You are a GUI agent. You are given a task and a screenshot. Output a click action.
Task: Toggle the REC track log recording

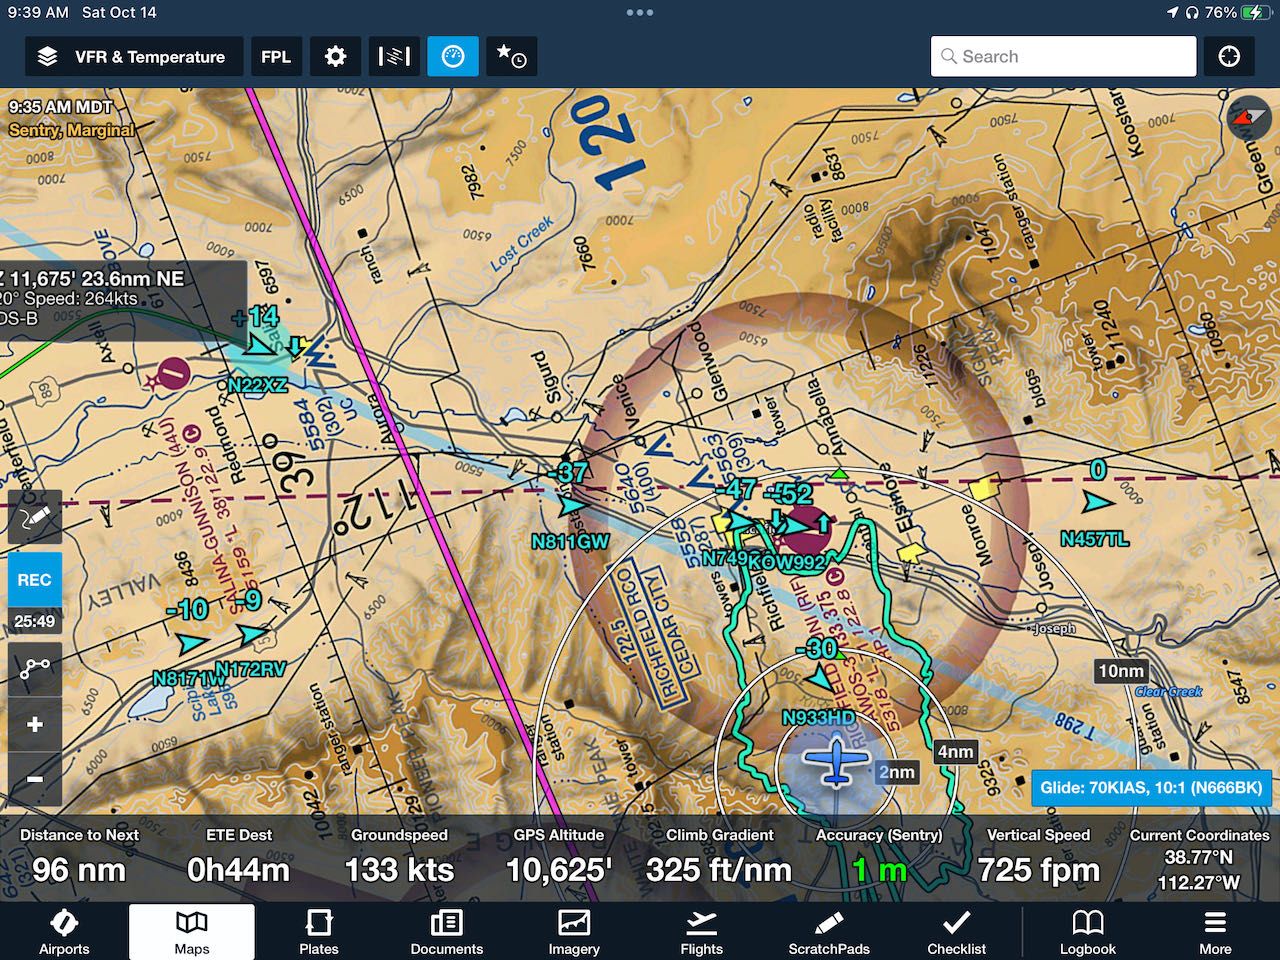click(34, 580)
